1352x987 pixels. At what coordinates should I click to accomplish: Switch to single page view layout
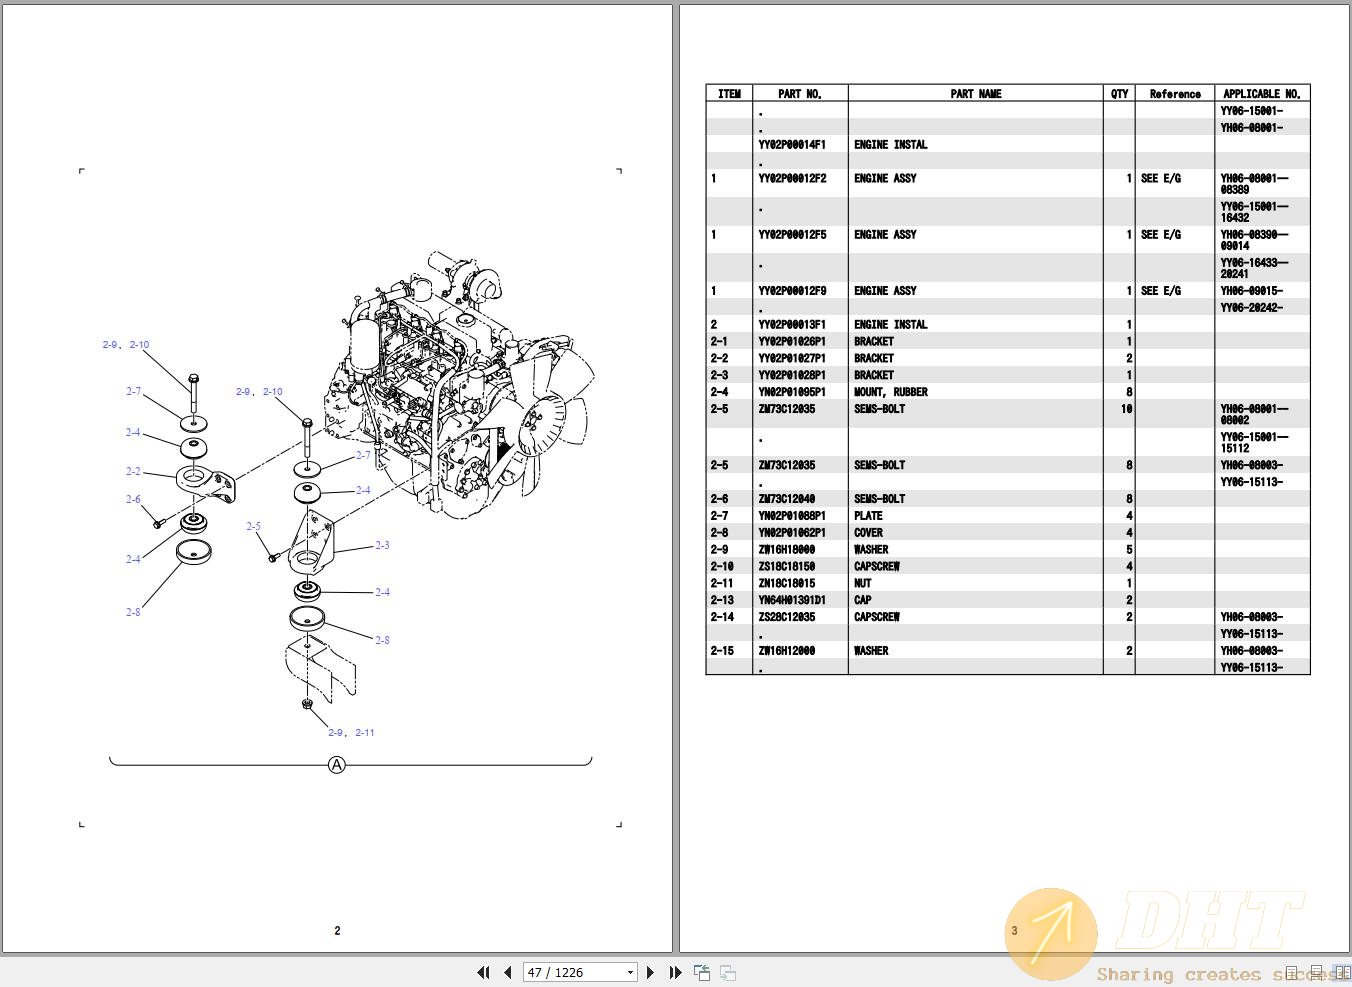(1292, 973)
